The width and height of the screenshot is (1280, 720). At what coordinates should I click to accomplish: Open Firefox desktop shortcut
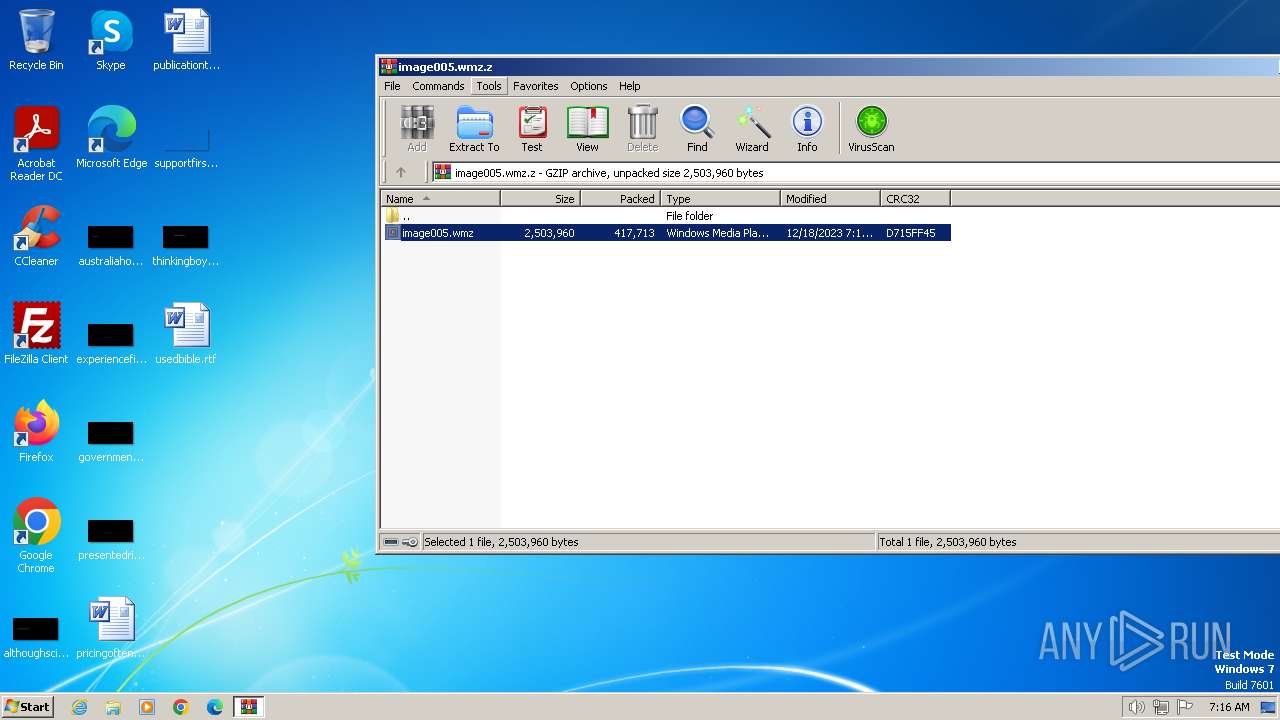[x=36, y=432]
